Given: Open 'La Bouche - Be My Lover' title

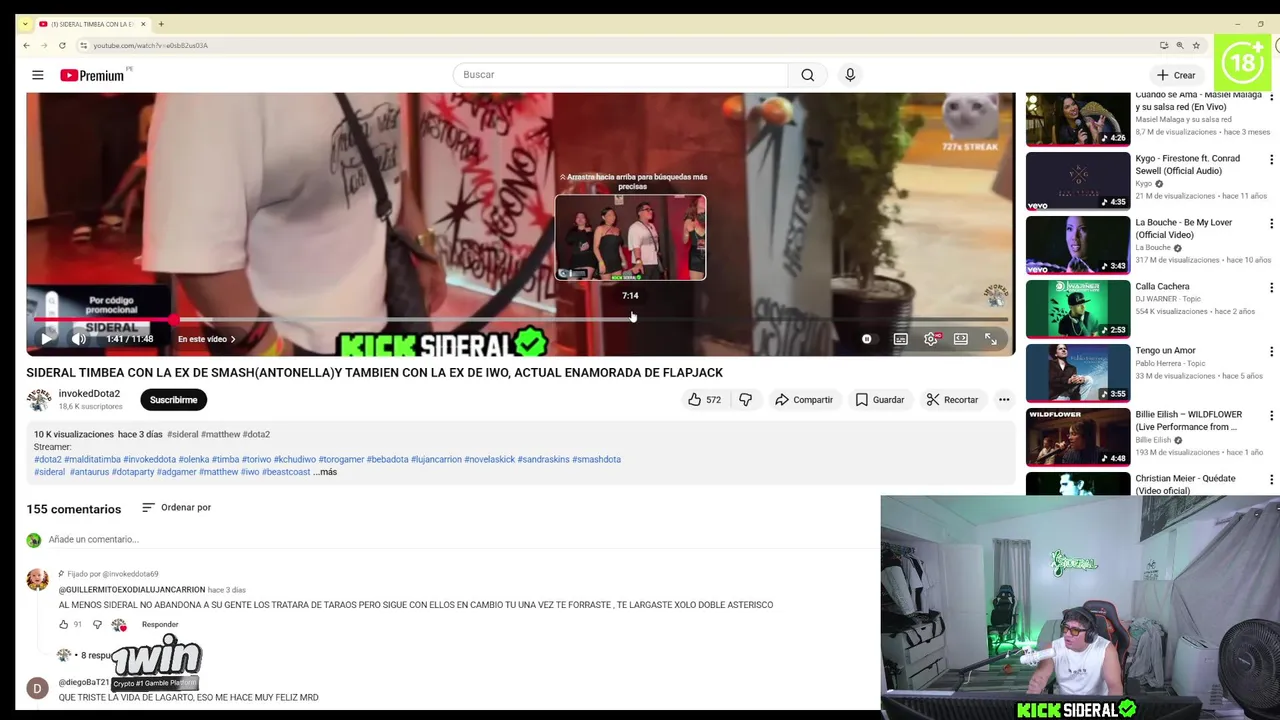Looking at the screenshot, I should point(1184,229).
